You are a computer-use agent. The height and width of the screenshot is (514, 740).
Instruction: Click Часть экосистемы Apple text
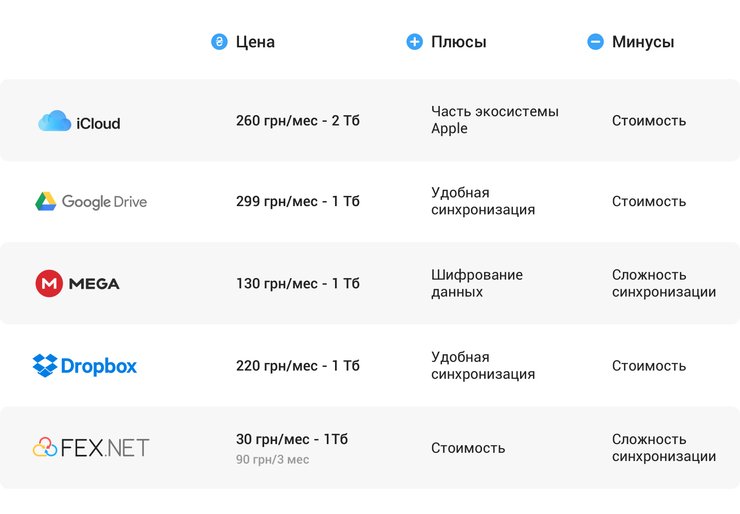click(494, 120)
